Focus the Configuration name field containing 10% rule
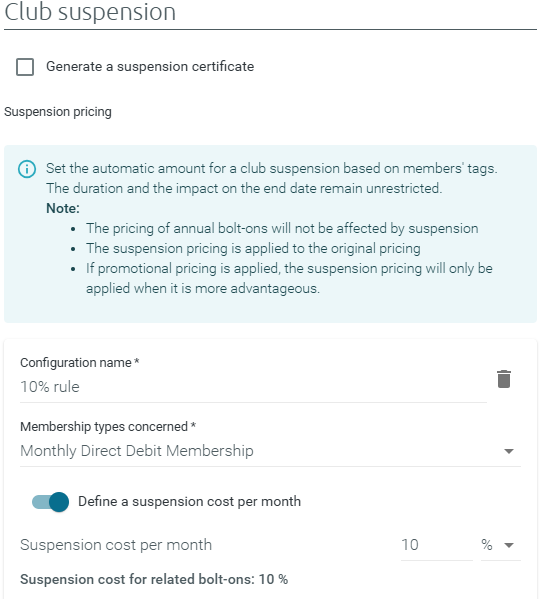The image size is (547, 599). pyautogui.click(x=253, y=387)
